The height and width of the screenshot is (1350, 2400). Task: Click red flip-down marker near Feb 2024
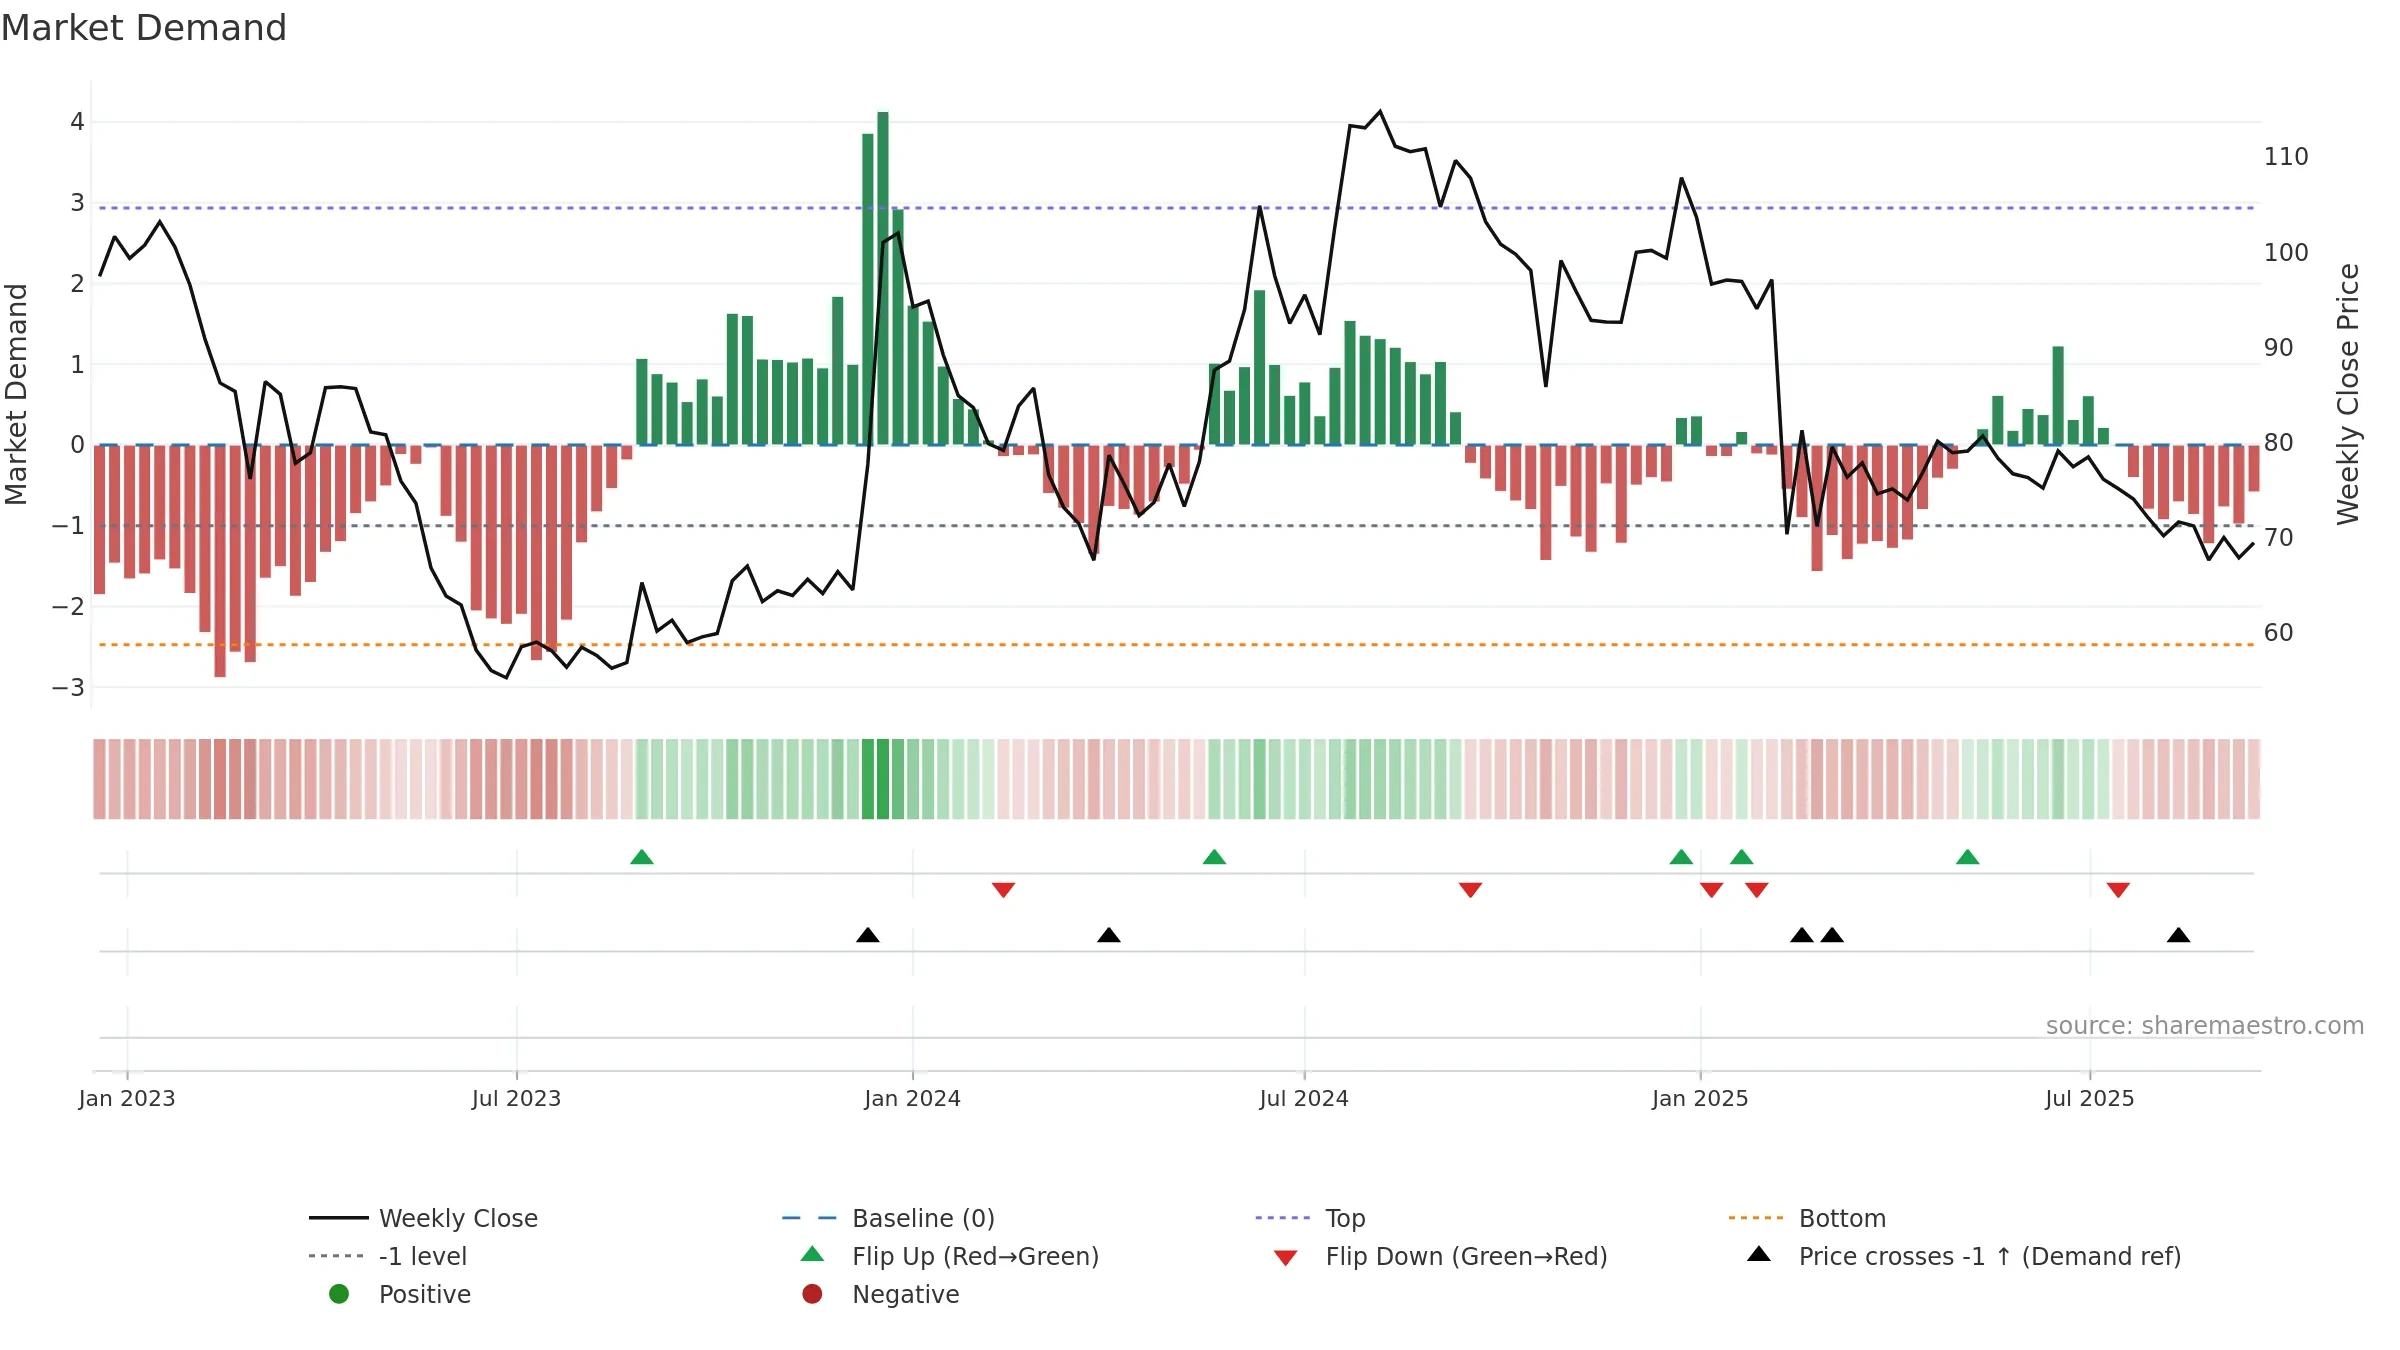[1003, 890]
